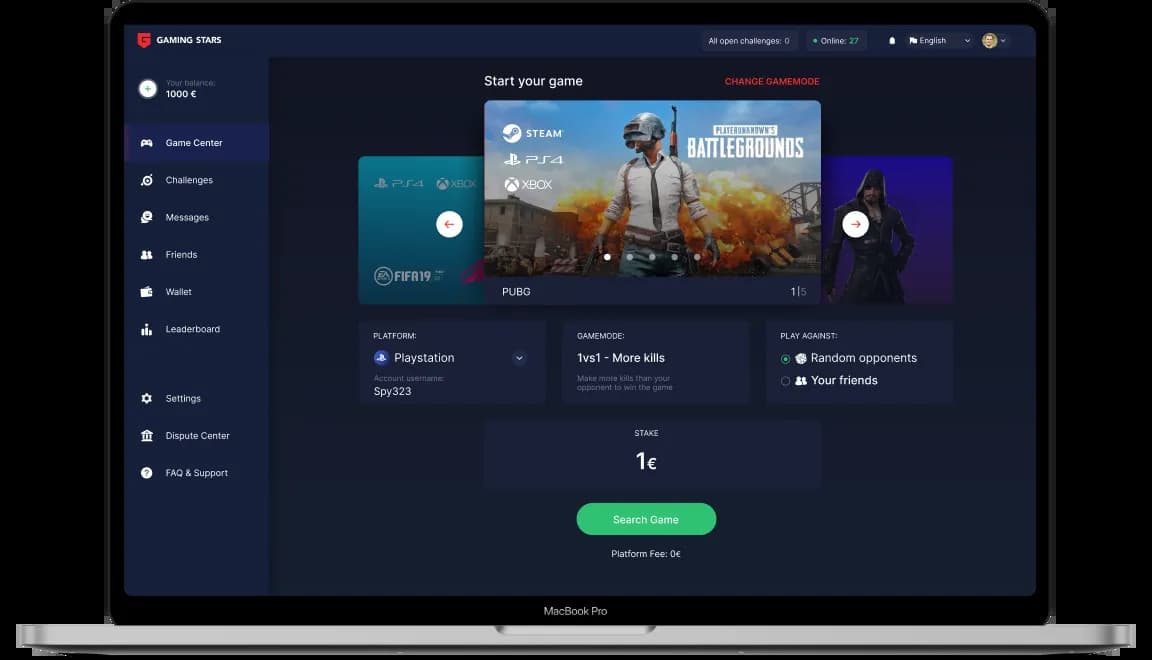Click the Playstation icon in Platform box
The height and width of the screenshot is (660, 1152).
pyautogui.click(x=381, y=358)
